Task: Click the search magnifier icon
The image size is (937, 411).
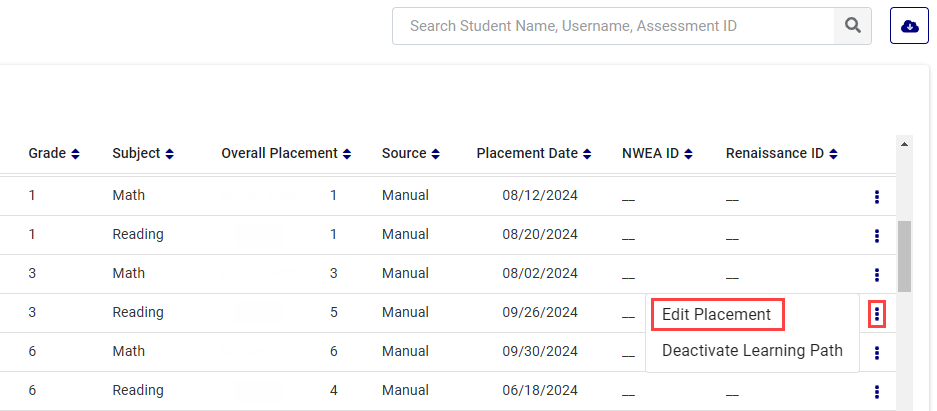Action: click(x=852, y=26)
